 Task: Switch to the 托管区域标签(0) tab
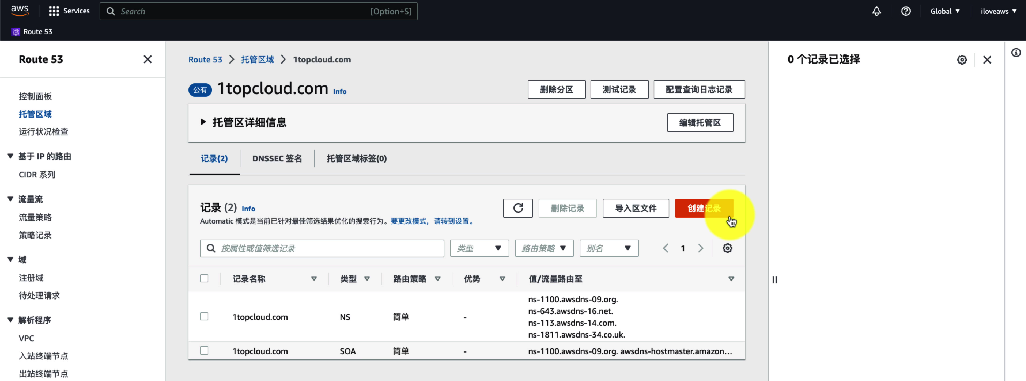pos(357,158)
